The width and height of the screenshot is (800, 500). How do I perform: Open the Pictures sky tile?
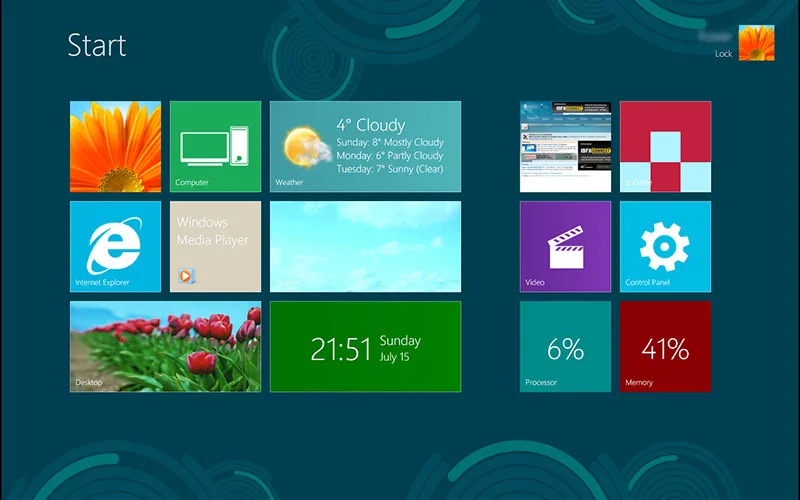(x=365, y=246)
